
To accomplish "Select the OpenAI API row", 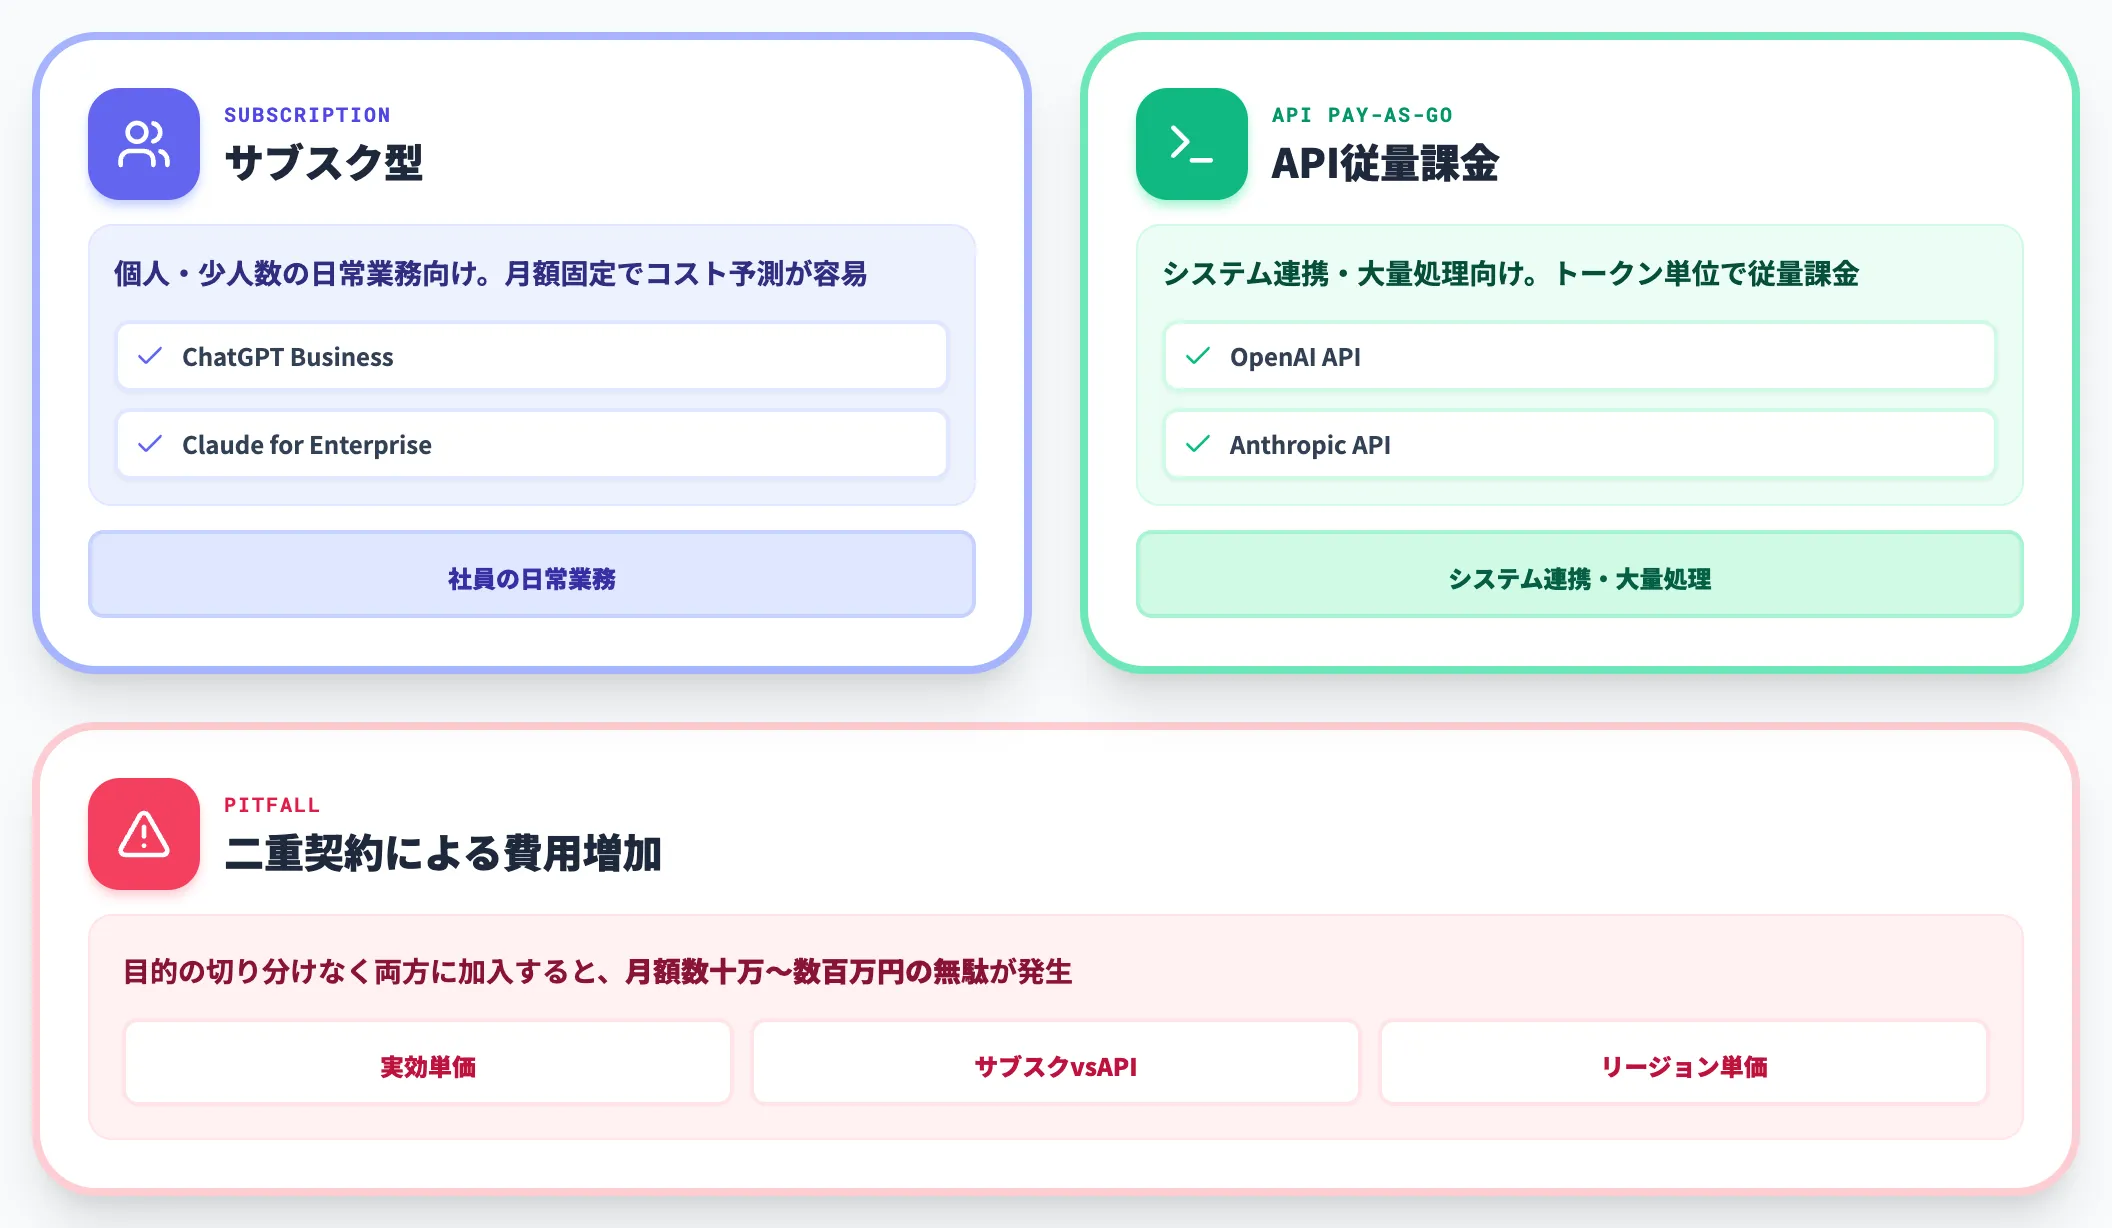I will tap(1580, 356).
